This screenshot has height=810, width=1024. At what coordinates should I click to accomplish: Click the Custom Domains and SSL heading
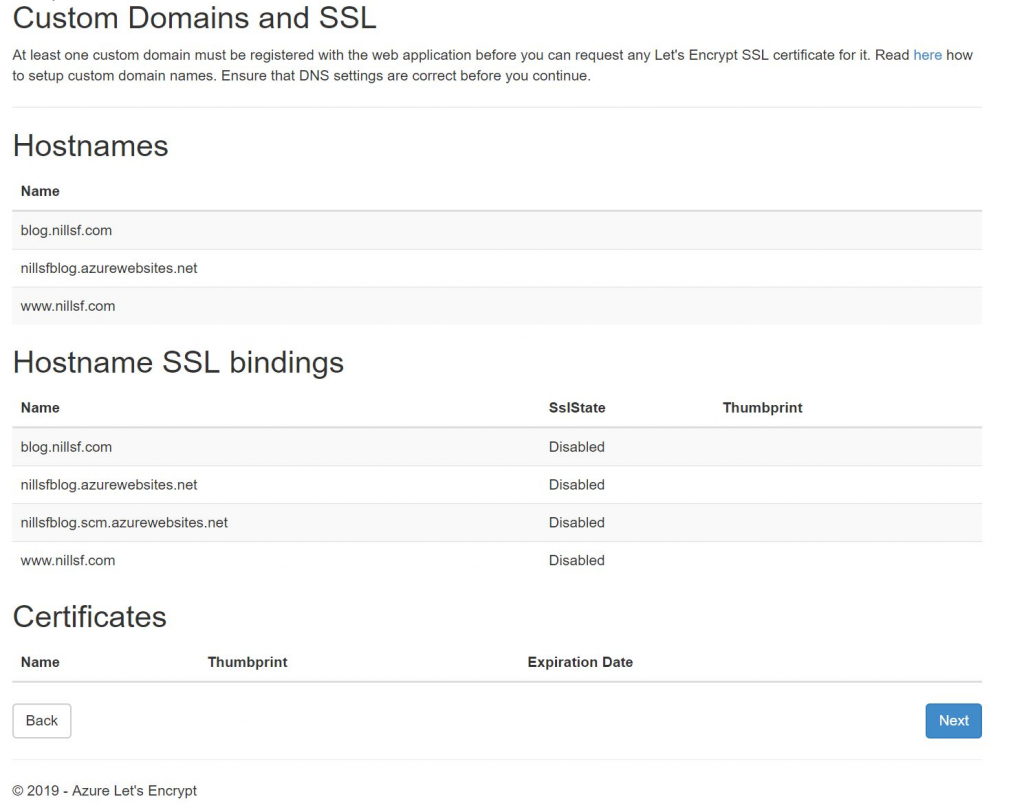(x=195, y=18)
